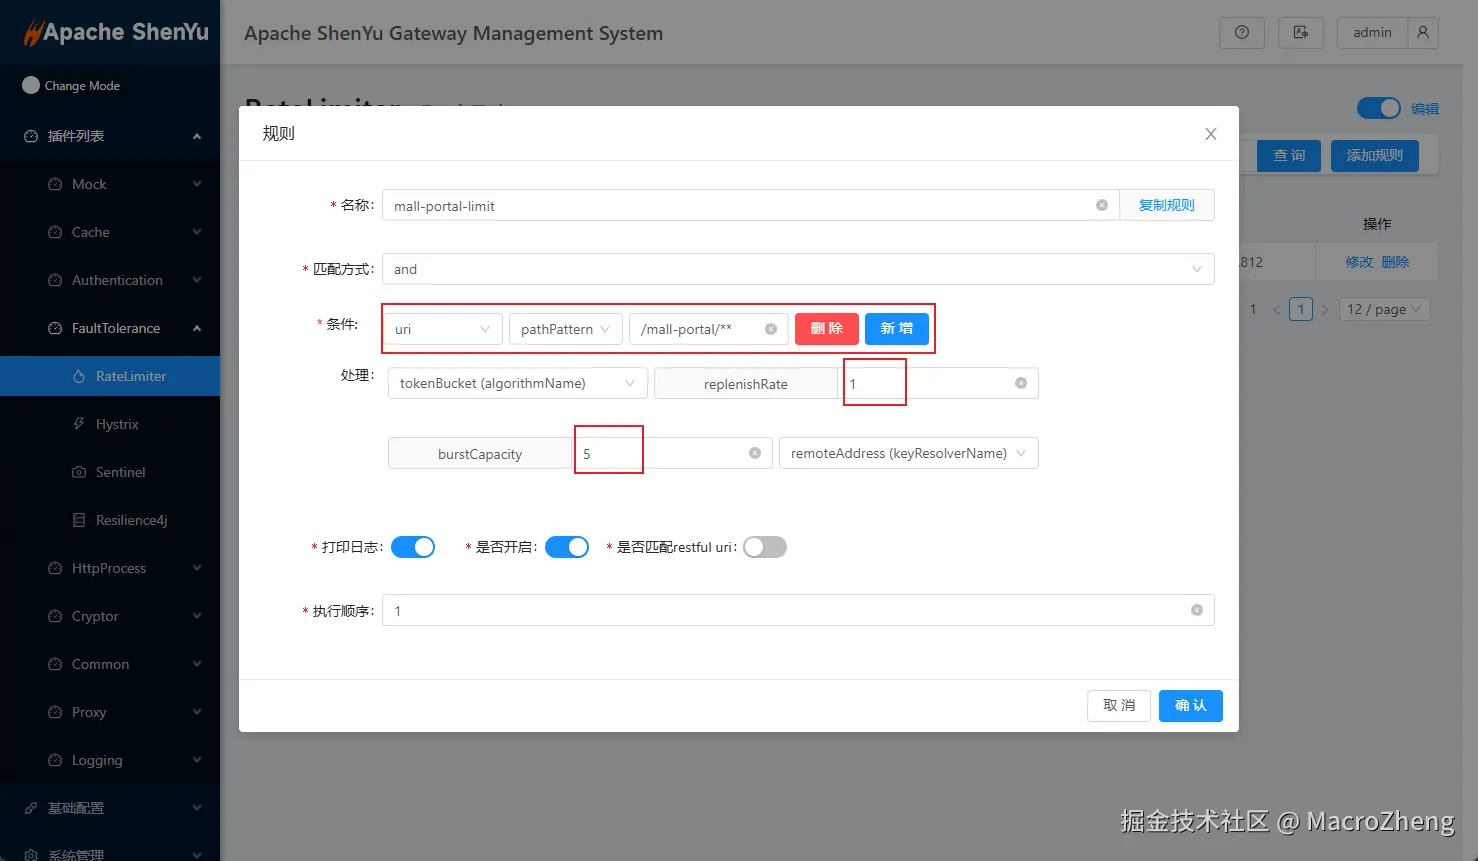Clear the mall-portal-limit name field icon
The height and width of the screenshot is (861, 1478).
click(1102, 205)
